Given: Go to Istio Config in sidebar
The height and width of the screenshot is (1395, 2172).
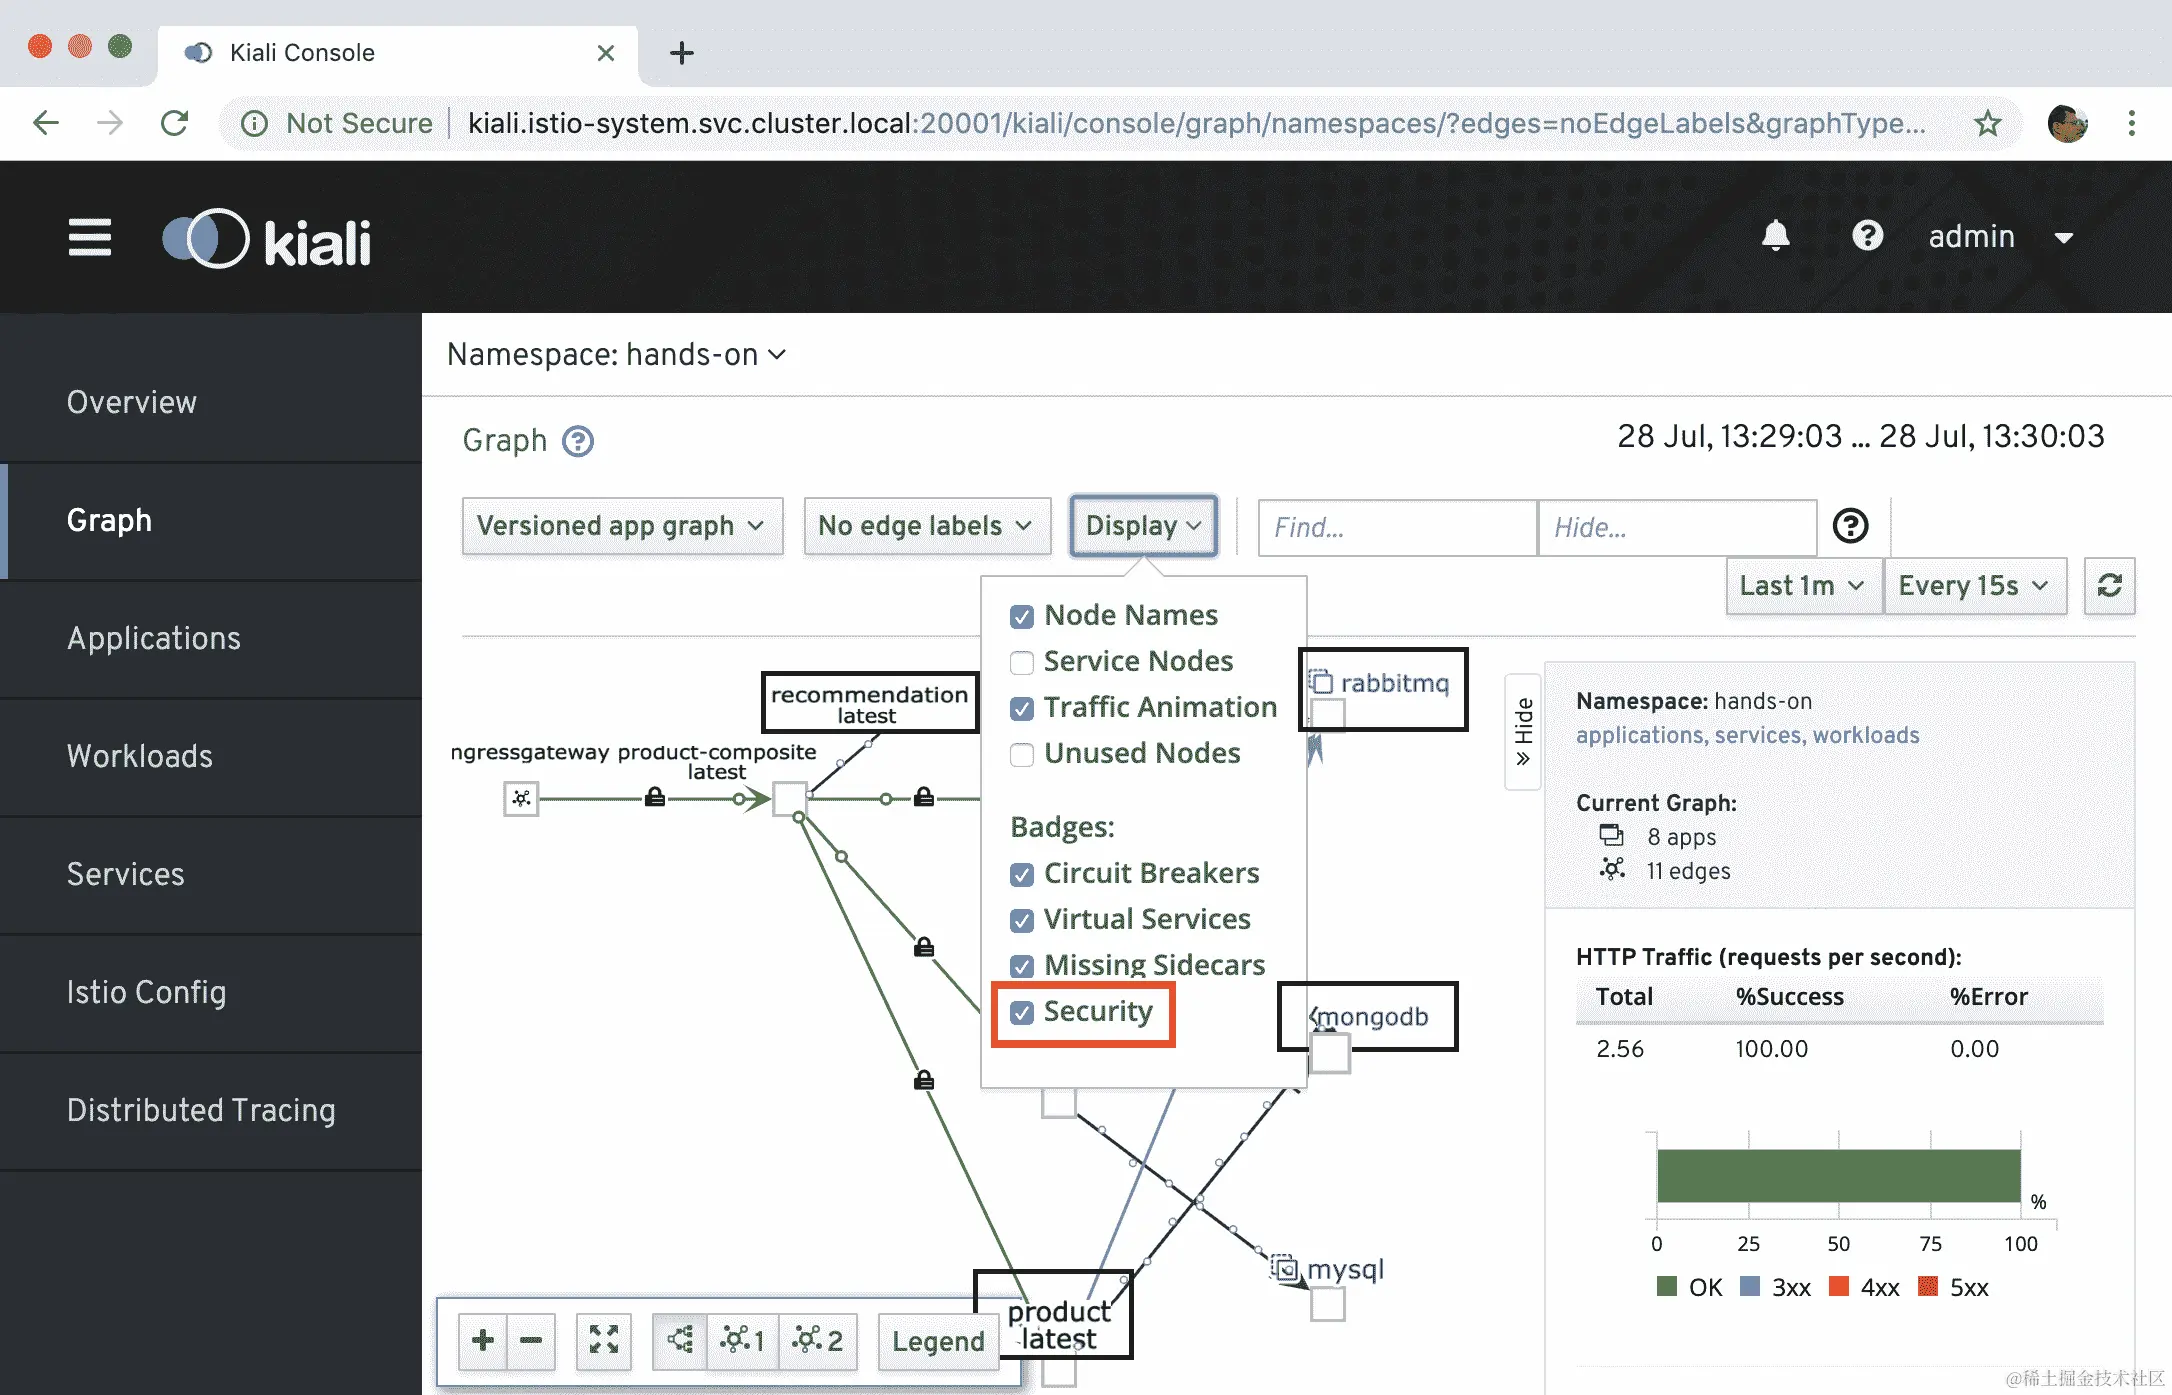Looking at the screenshot, I should 146,992.
